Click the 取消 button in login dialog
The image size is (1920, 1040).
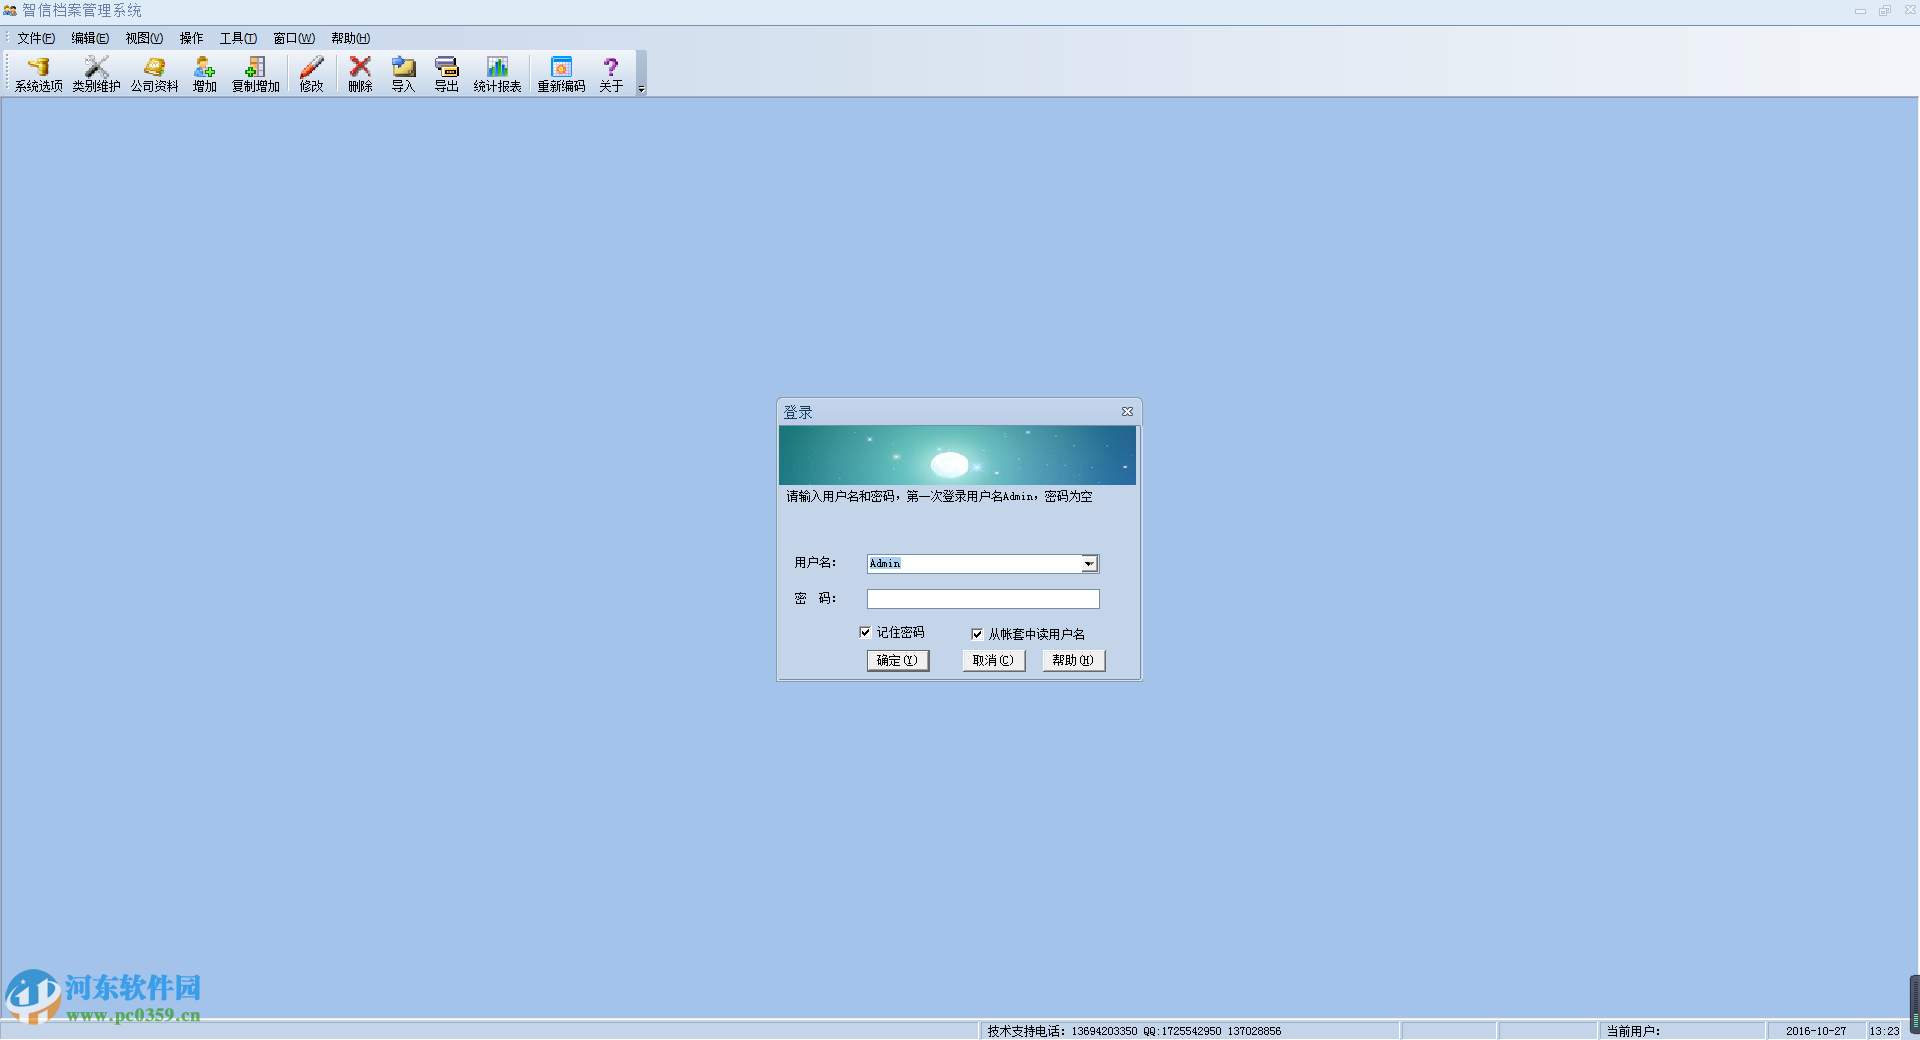tap(993, 661)
